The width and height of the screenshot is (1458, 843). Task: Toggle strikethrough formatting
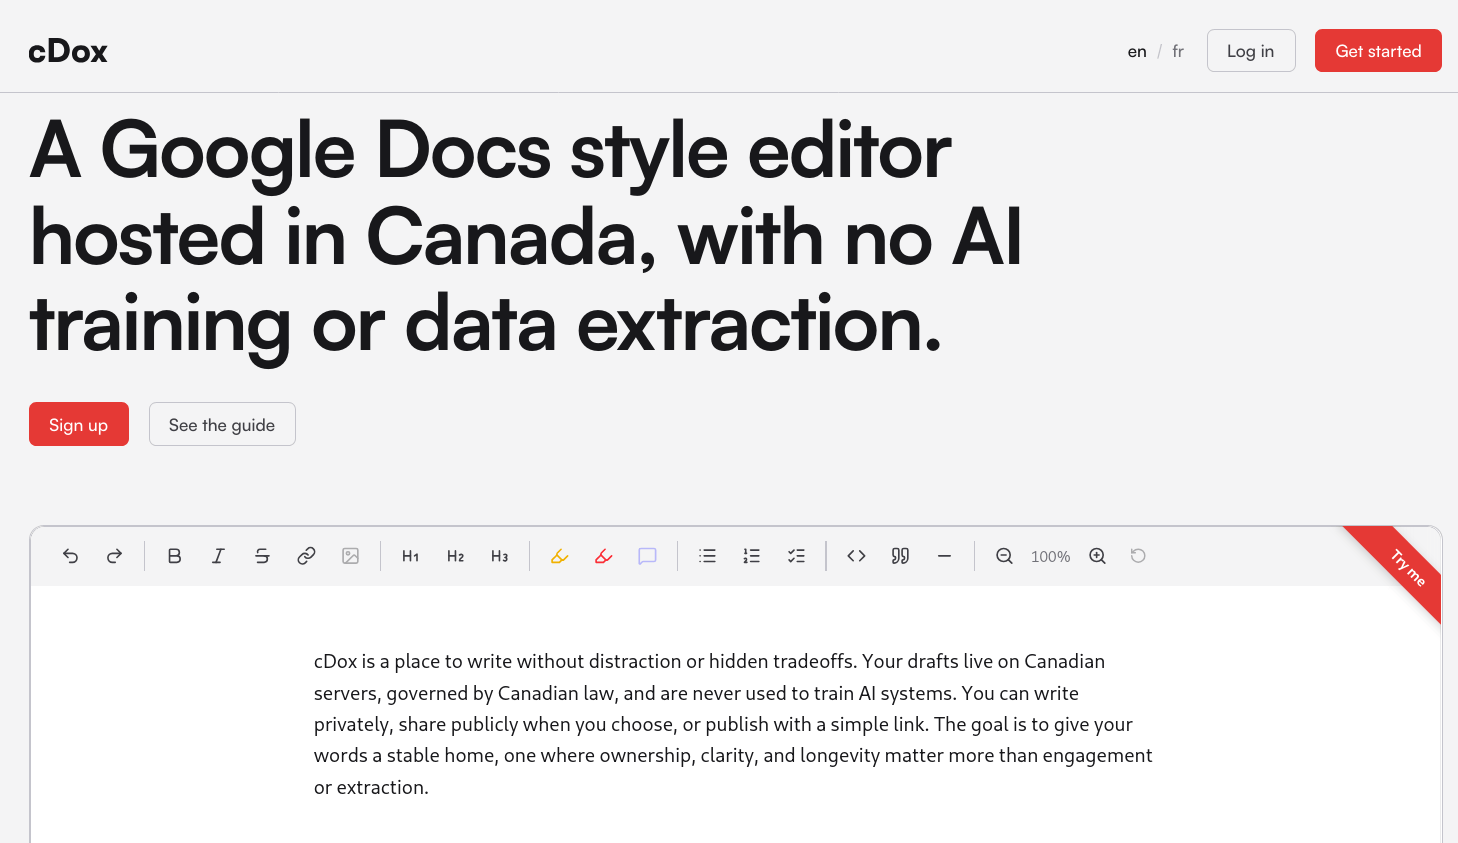pyautogui.click(x=262, y=556)
